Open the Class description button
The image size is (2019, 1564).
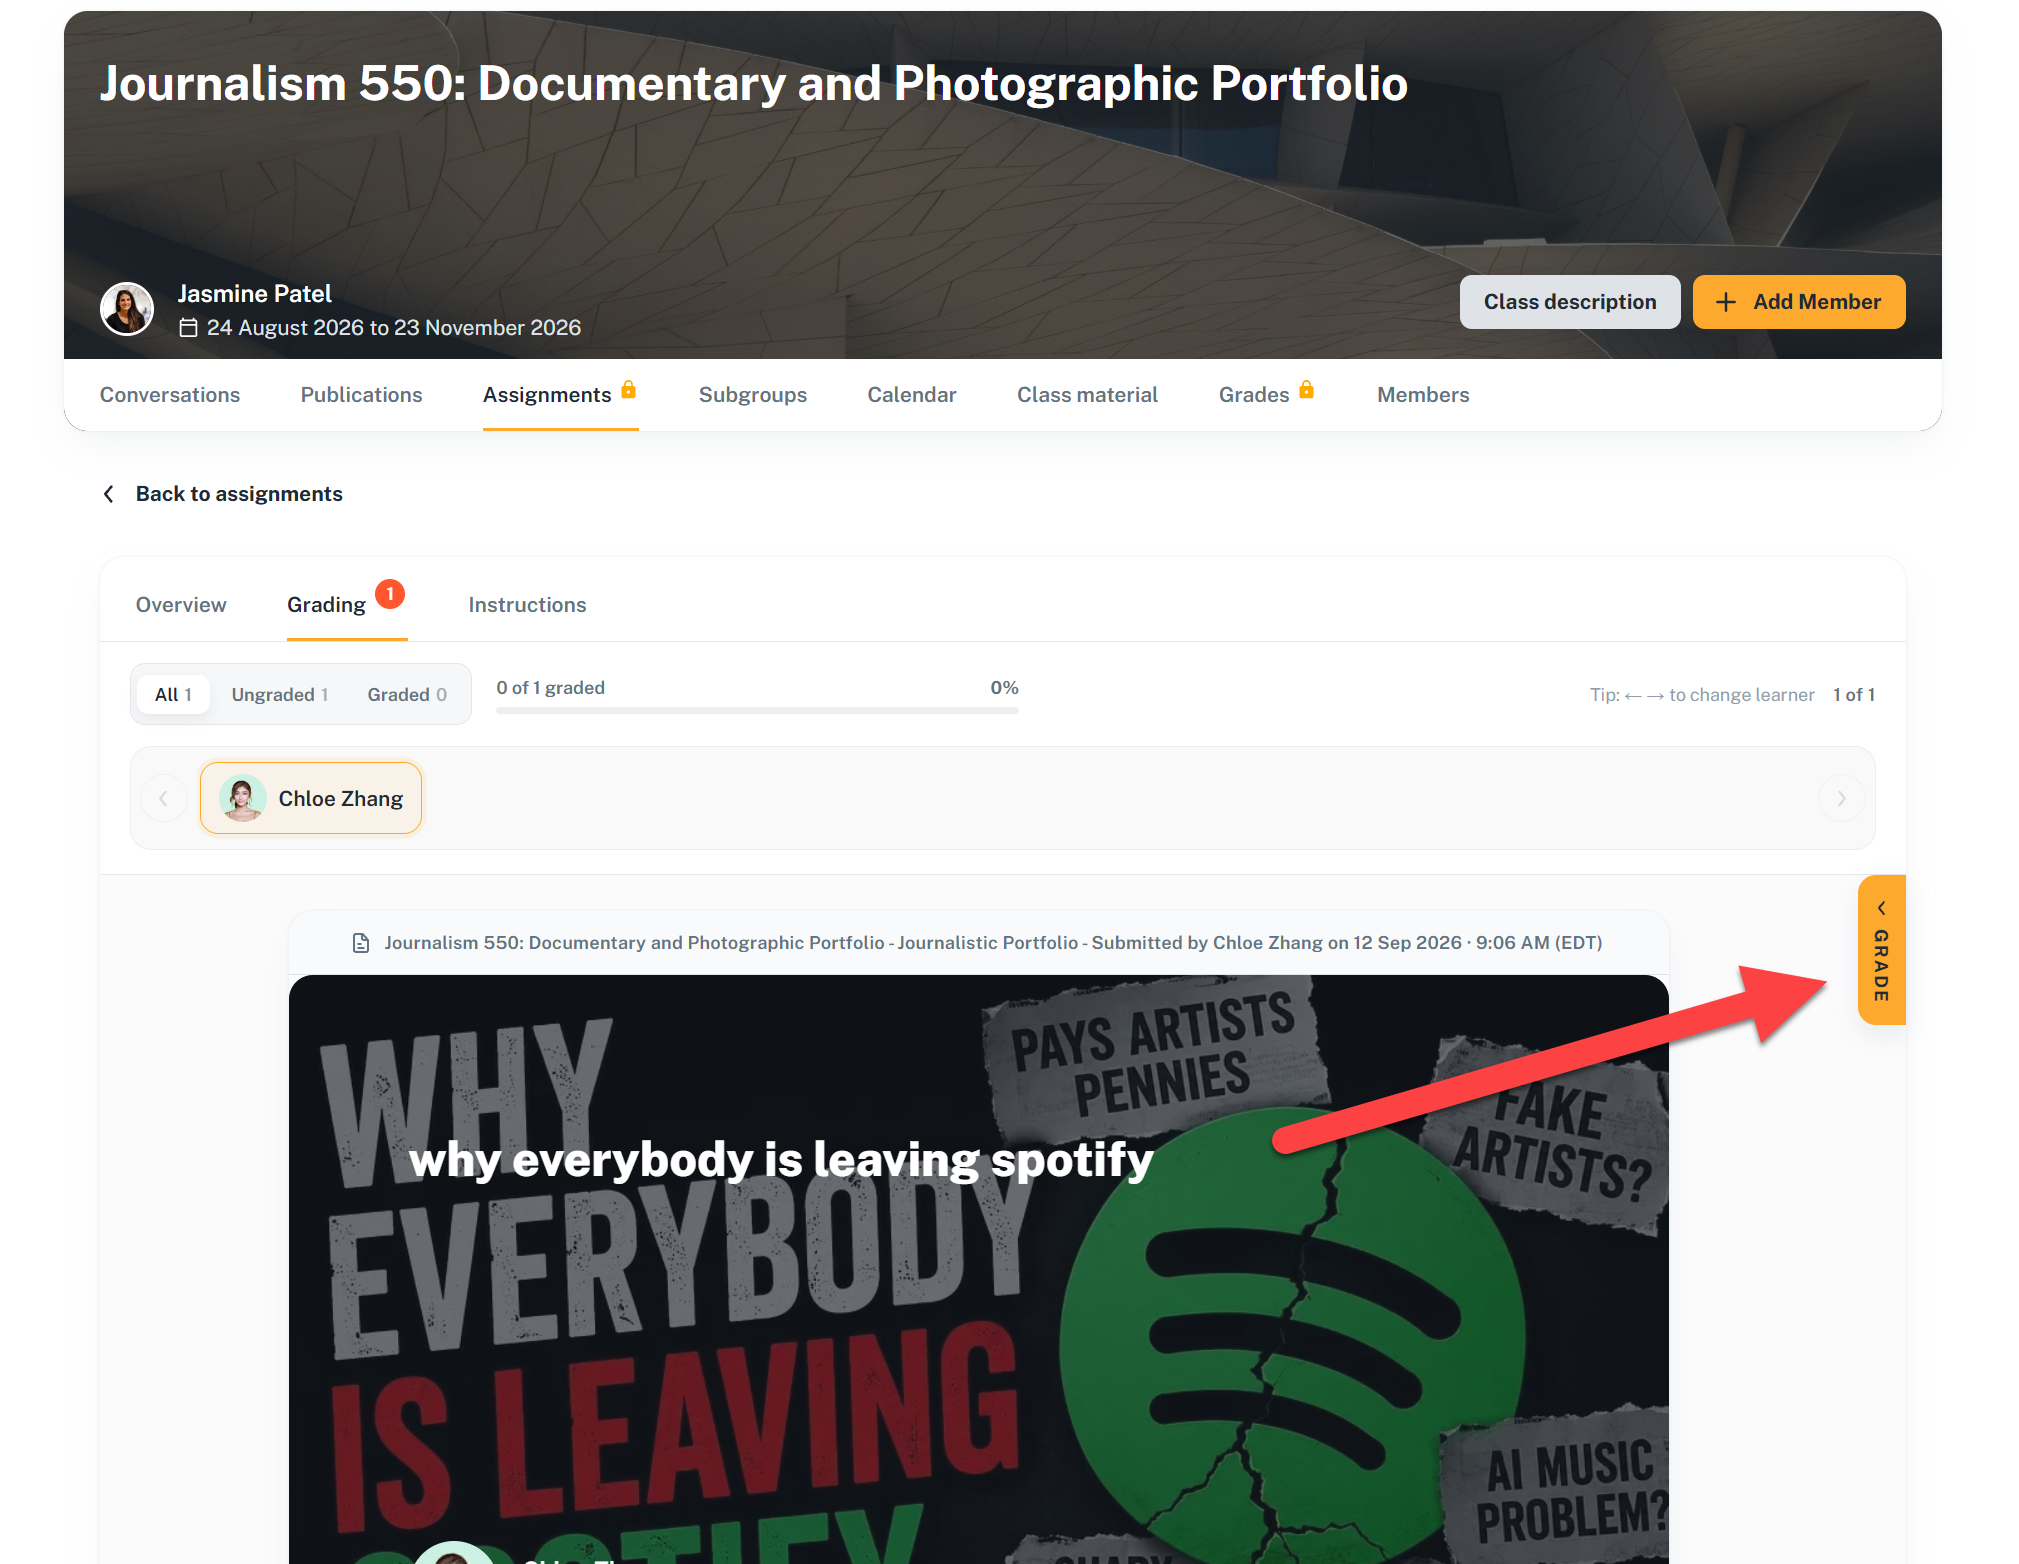1569,302
